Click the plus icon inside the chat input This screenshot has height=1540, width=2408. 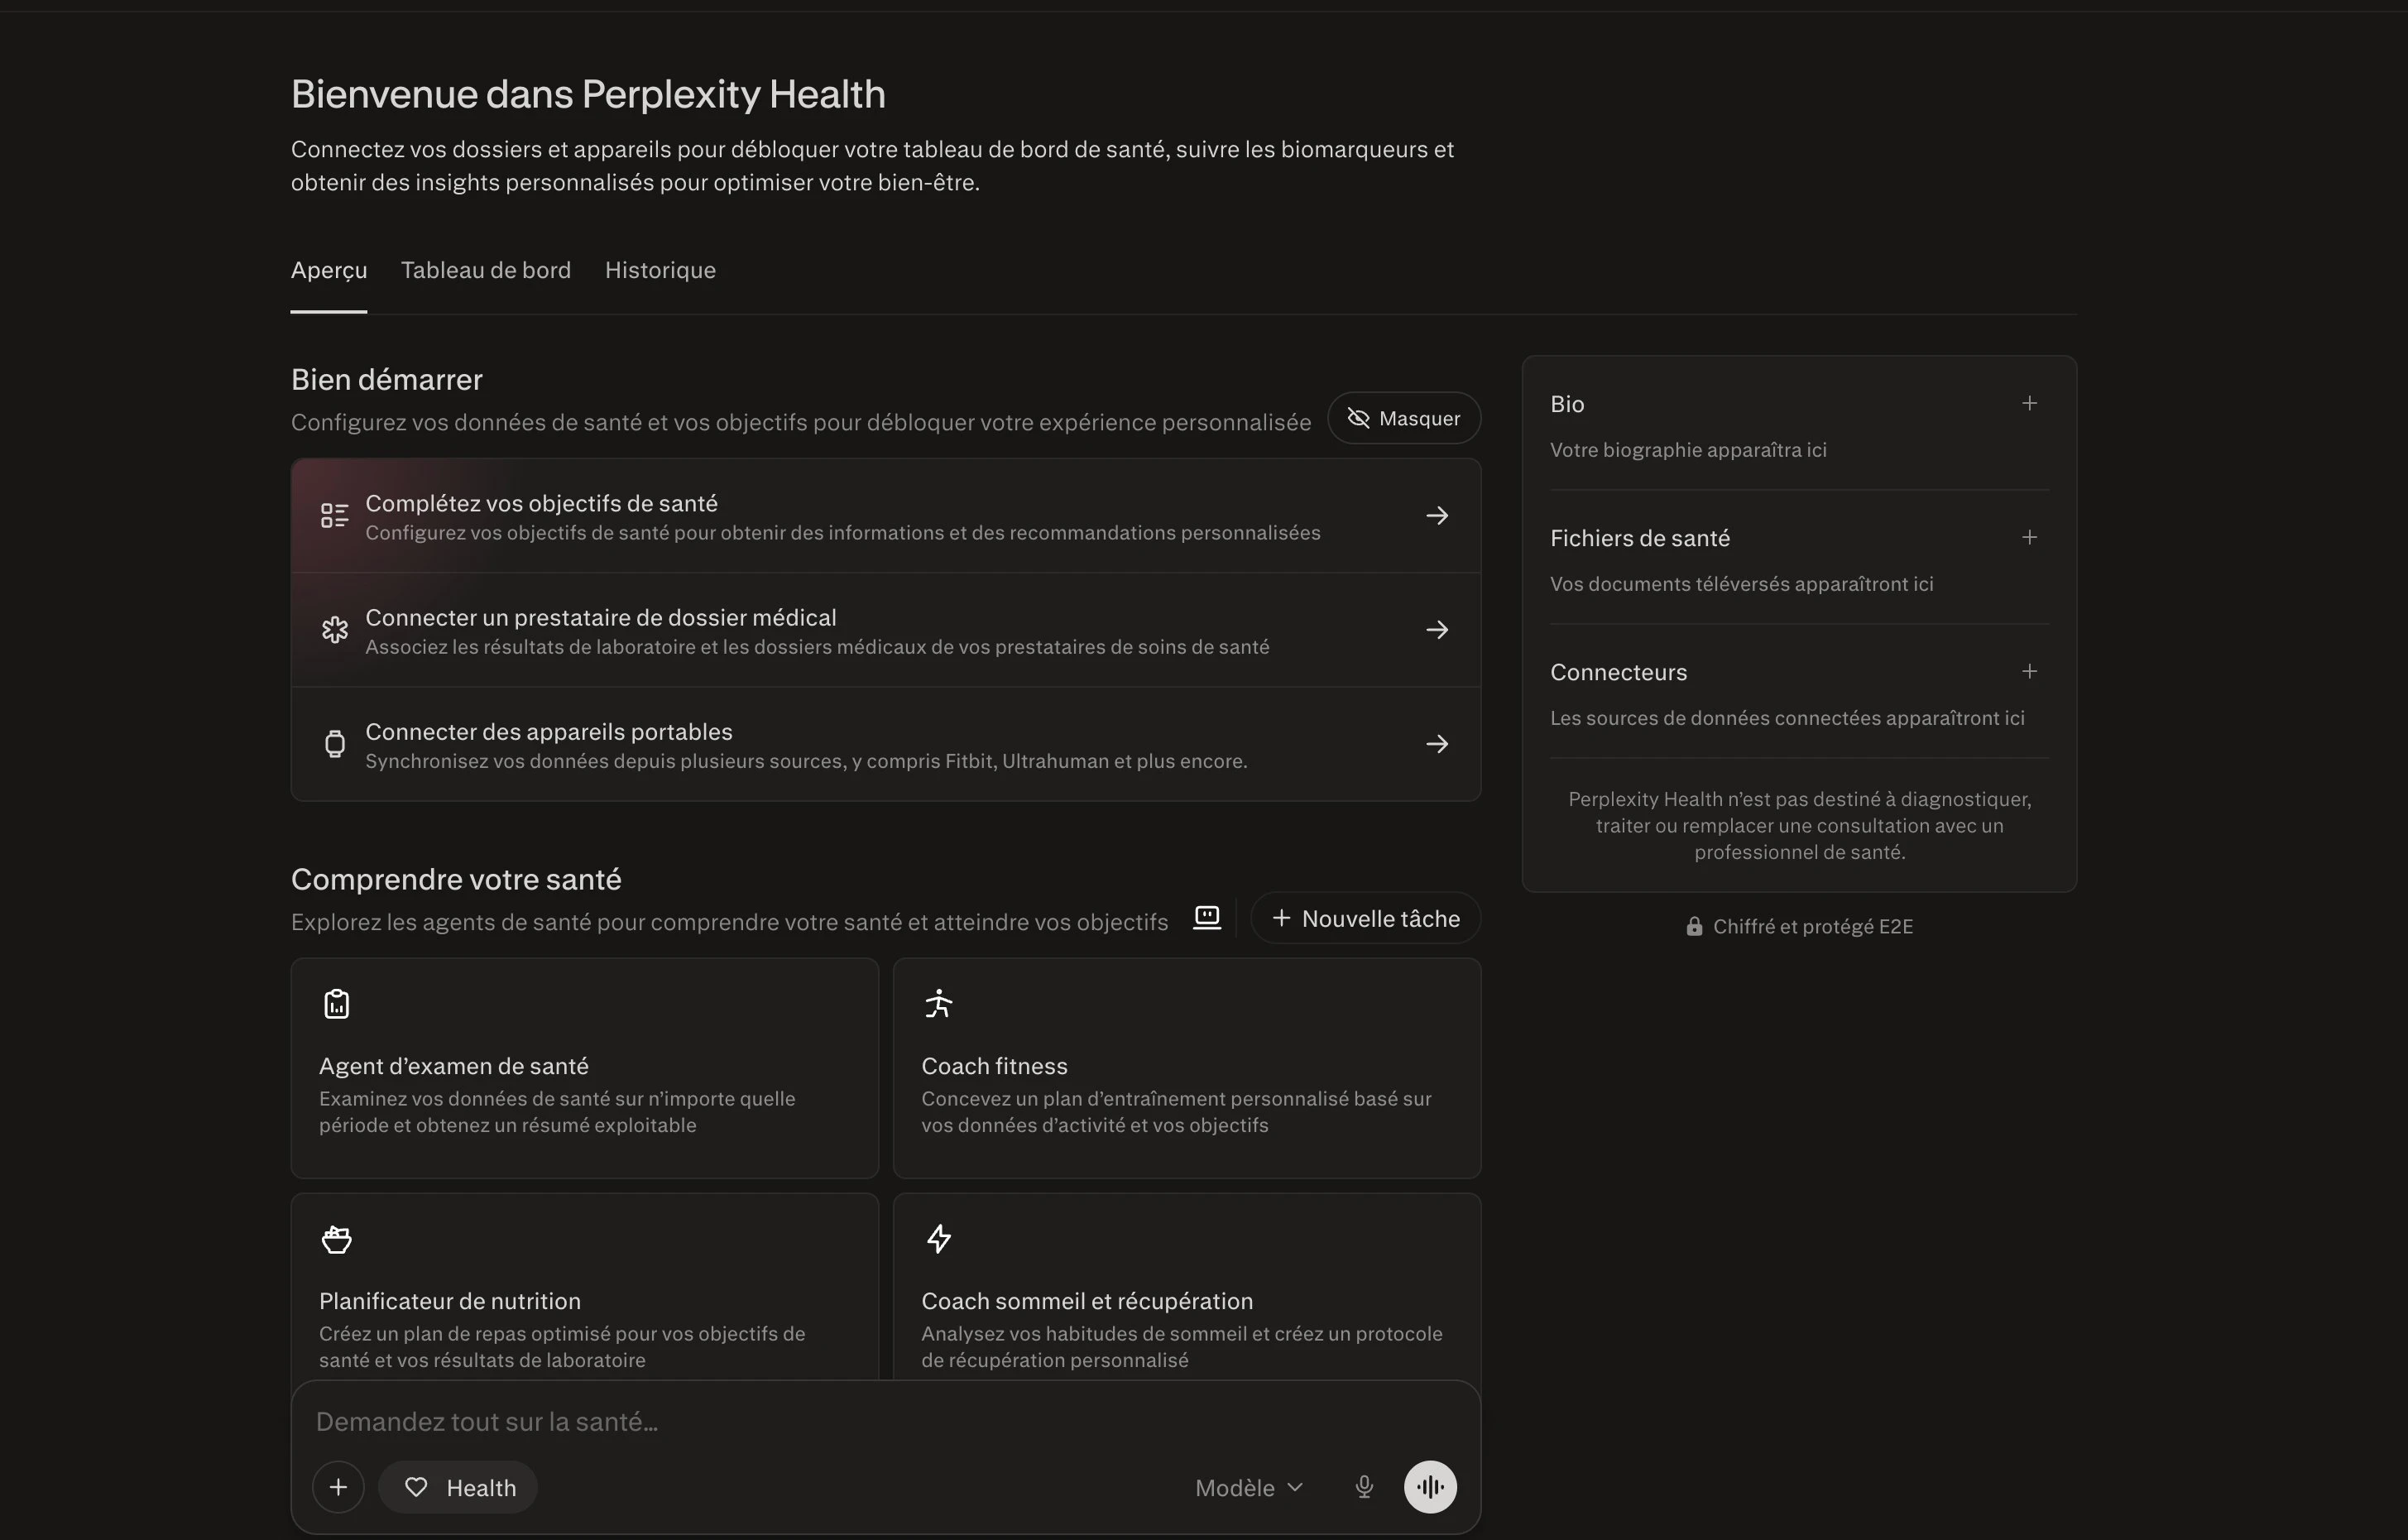click(338, 1487)
